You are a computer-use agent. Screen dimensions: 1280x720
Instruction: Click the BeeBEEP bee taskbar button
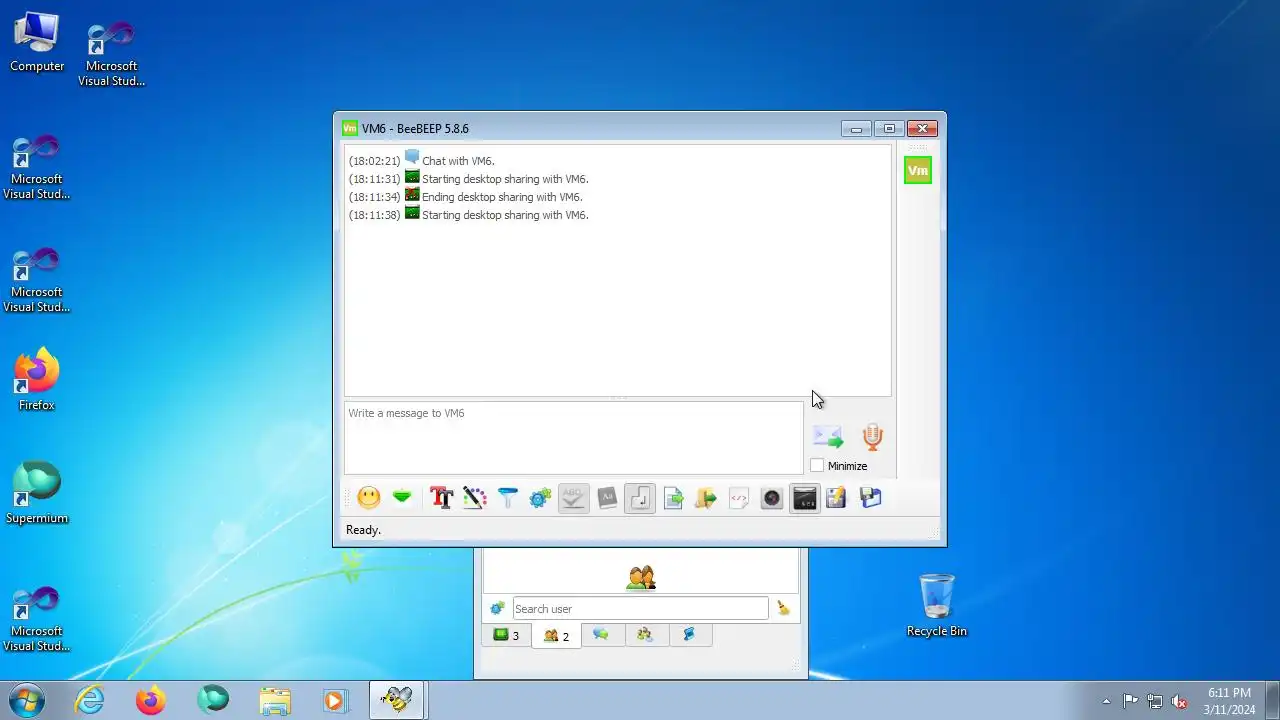pos(397,700)
